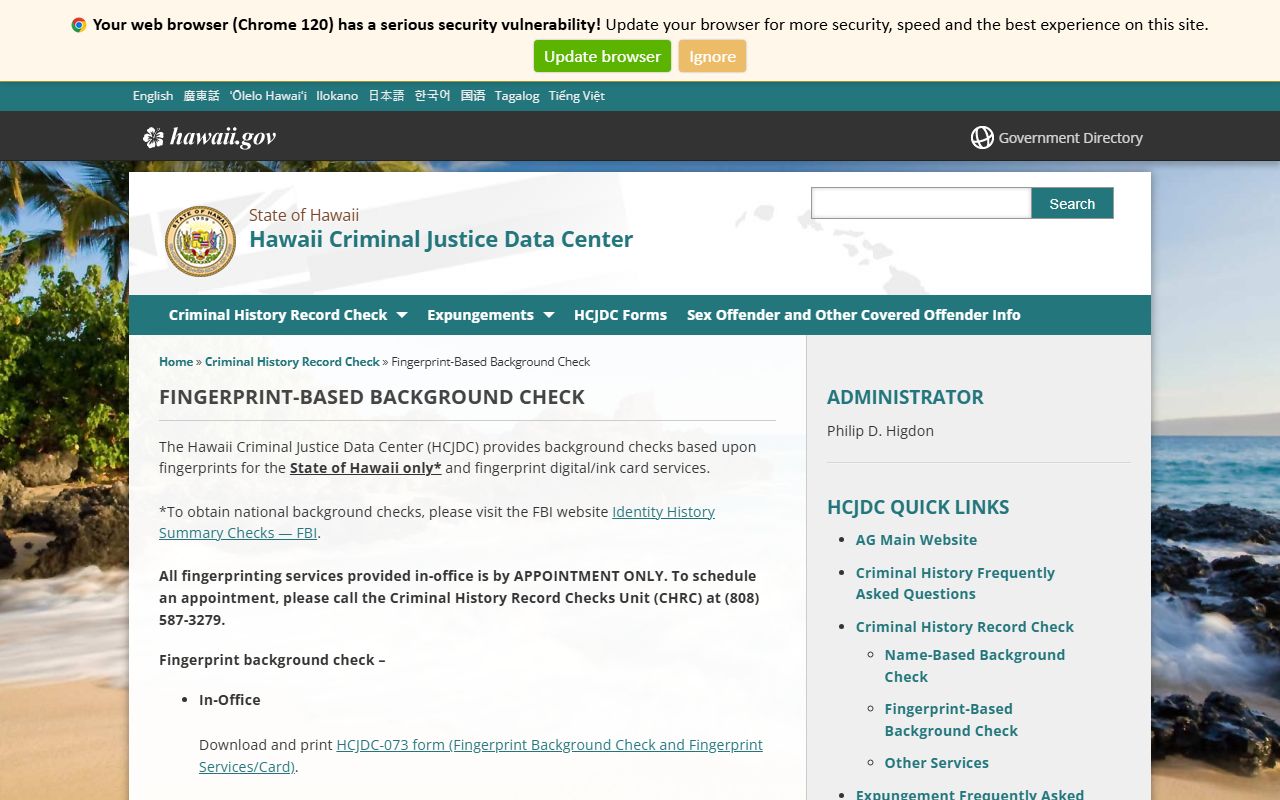This screenshot has width=1280, height=800.
Task: Click the Update browser button
Action: point(602,57)
